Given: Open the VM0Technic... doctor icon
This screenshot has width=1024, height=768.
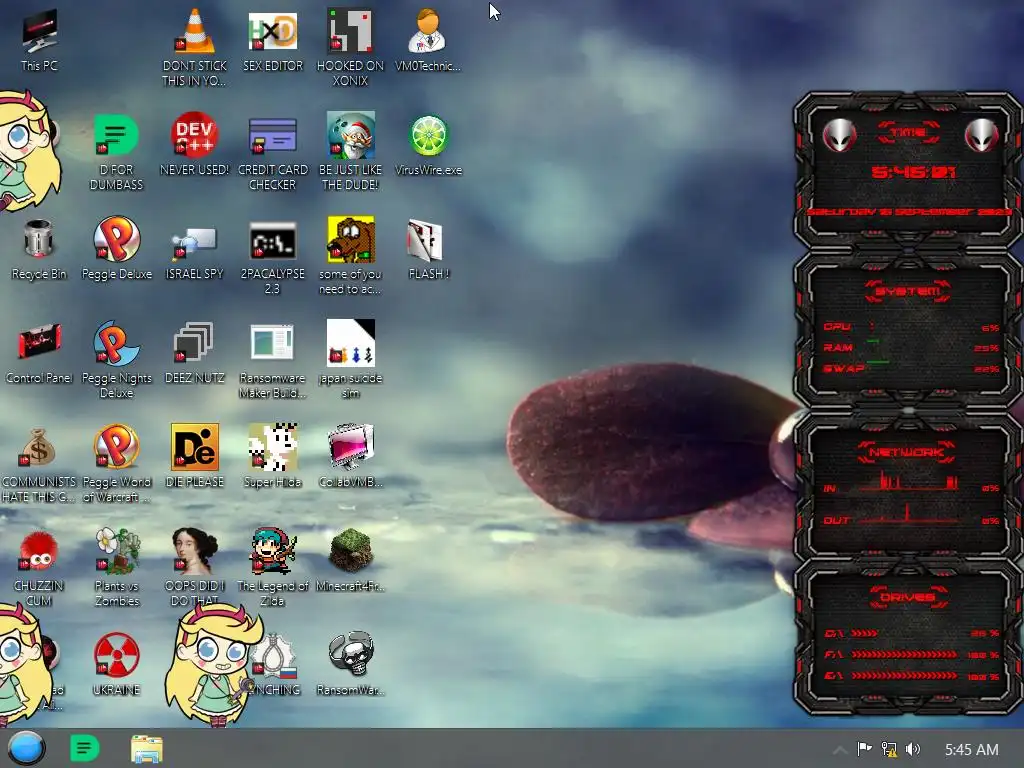Looking at the screenshot, I should coord(428,40).
